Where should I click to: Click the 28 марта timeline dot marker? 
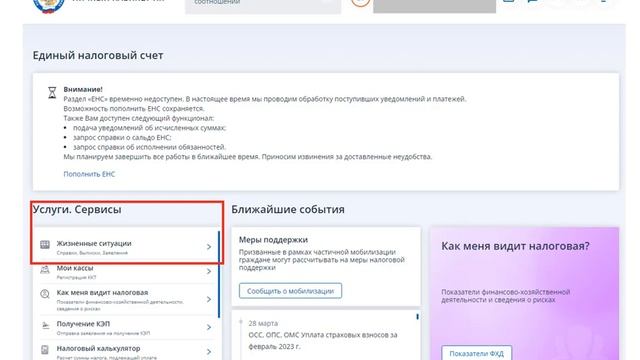click(x=241, y=322)
